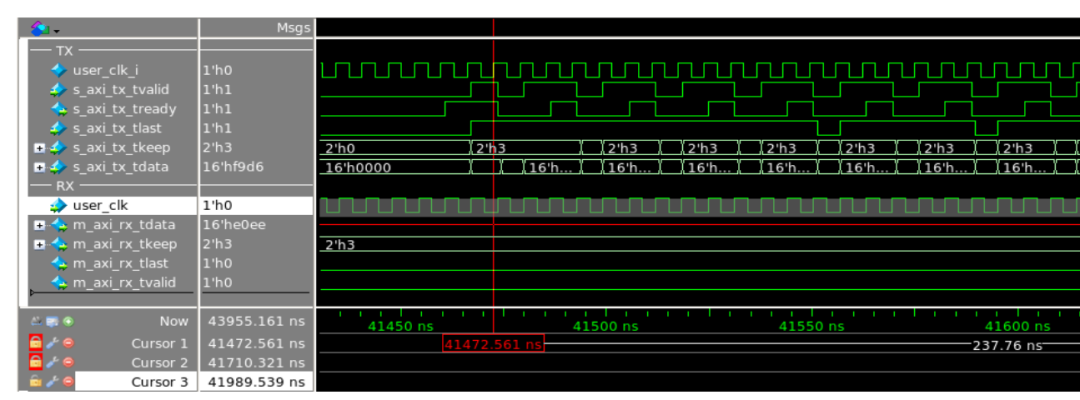Open the wrench properties for Cursor 1
Screen dimensions: 1080x400
pyautogui.click(x=52, y=343)
